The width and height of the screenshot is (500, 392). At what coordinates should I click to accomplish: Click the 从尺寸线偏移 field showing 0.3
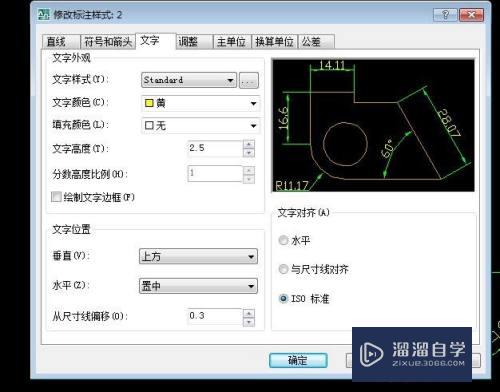point(215,316)
